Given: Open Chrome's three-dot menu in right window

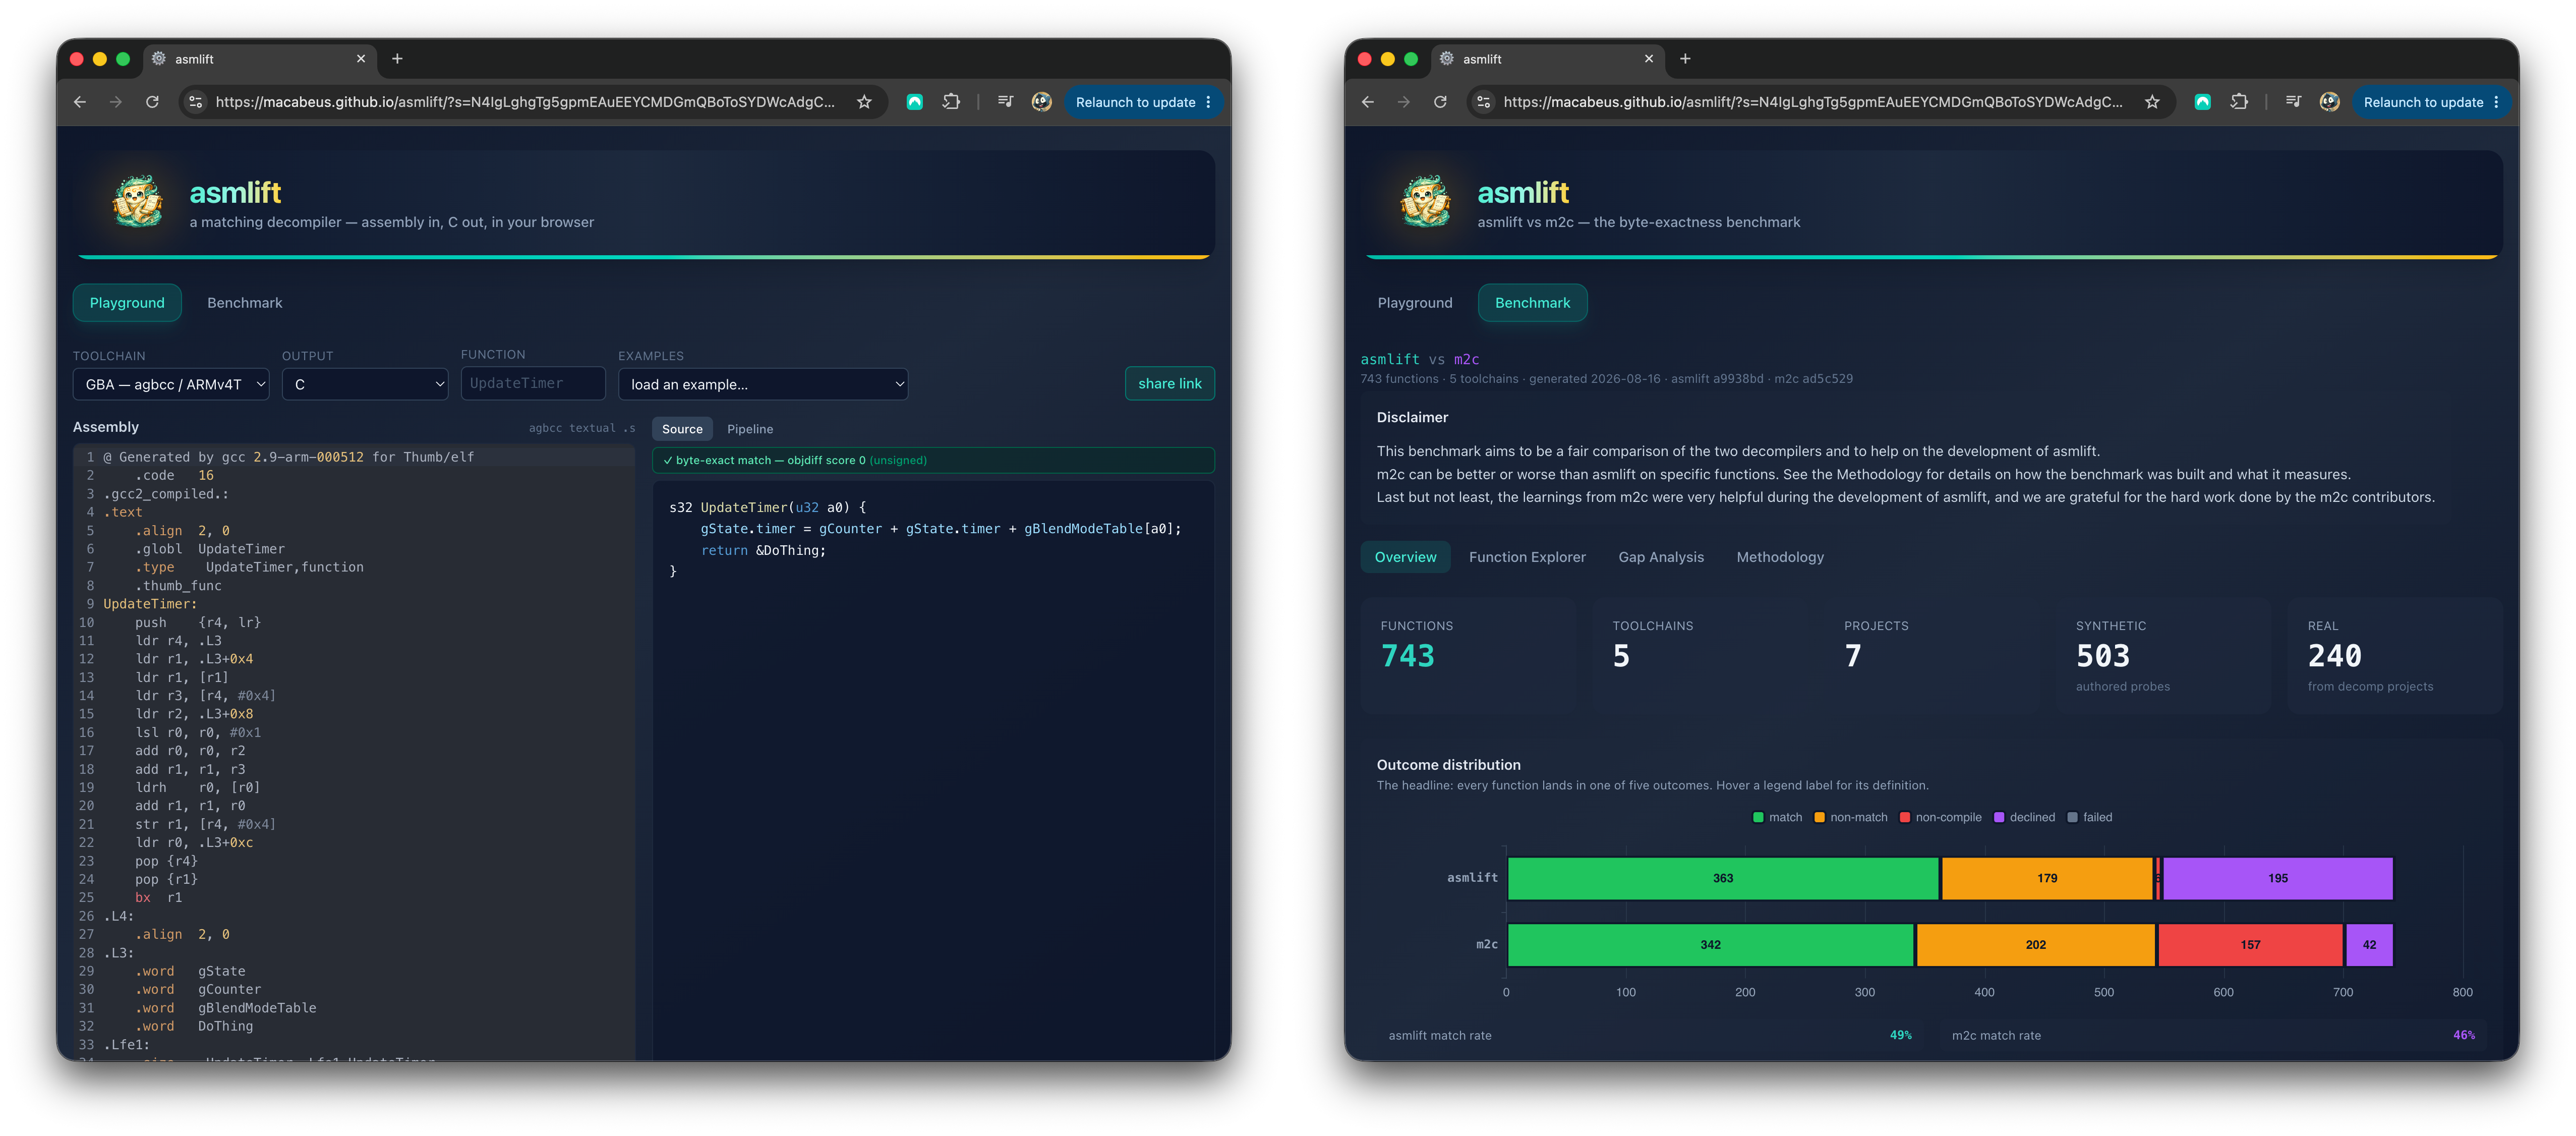Looking at the screenshot, I should point(2497,102).
